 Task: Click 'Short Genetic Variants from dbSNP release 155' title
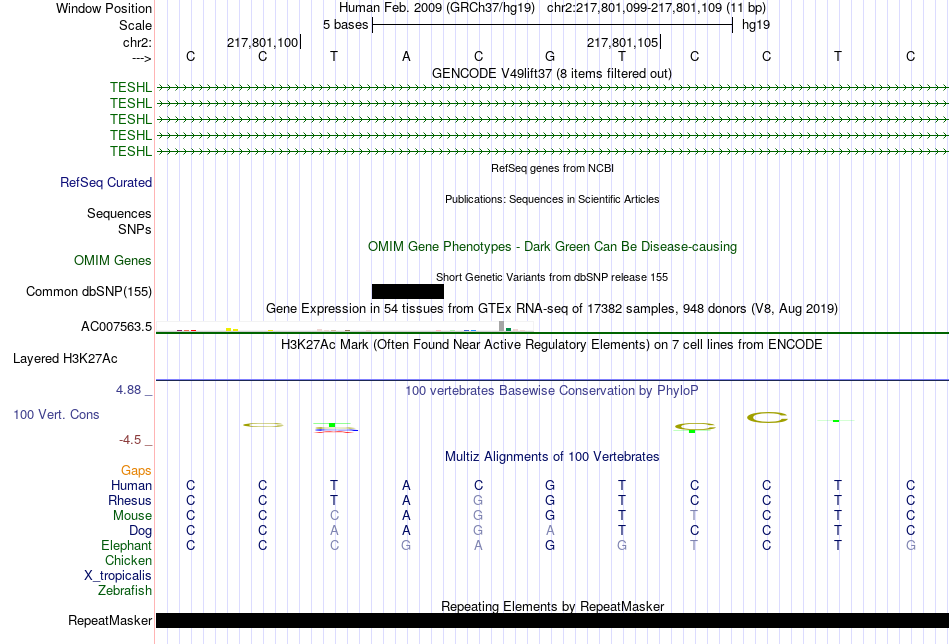[x=552, y=277]
